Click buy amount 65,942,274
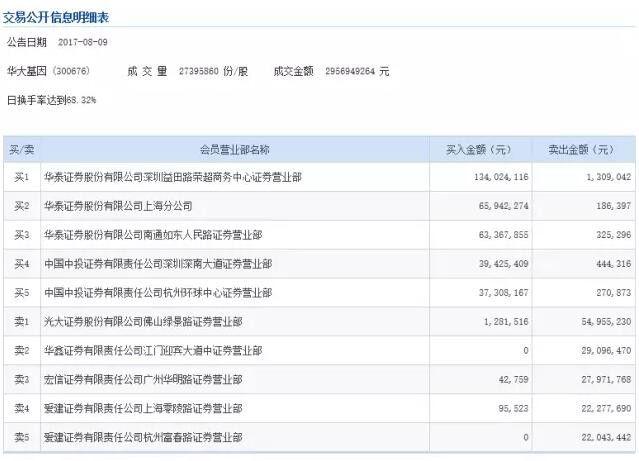 [503, 206]
